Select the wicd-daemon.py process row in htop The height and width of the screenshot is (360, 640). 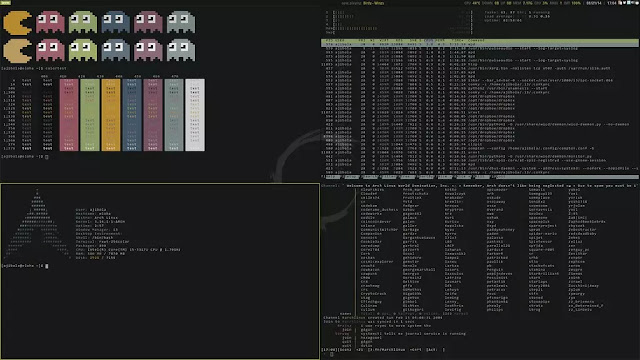[480, 124]
